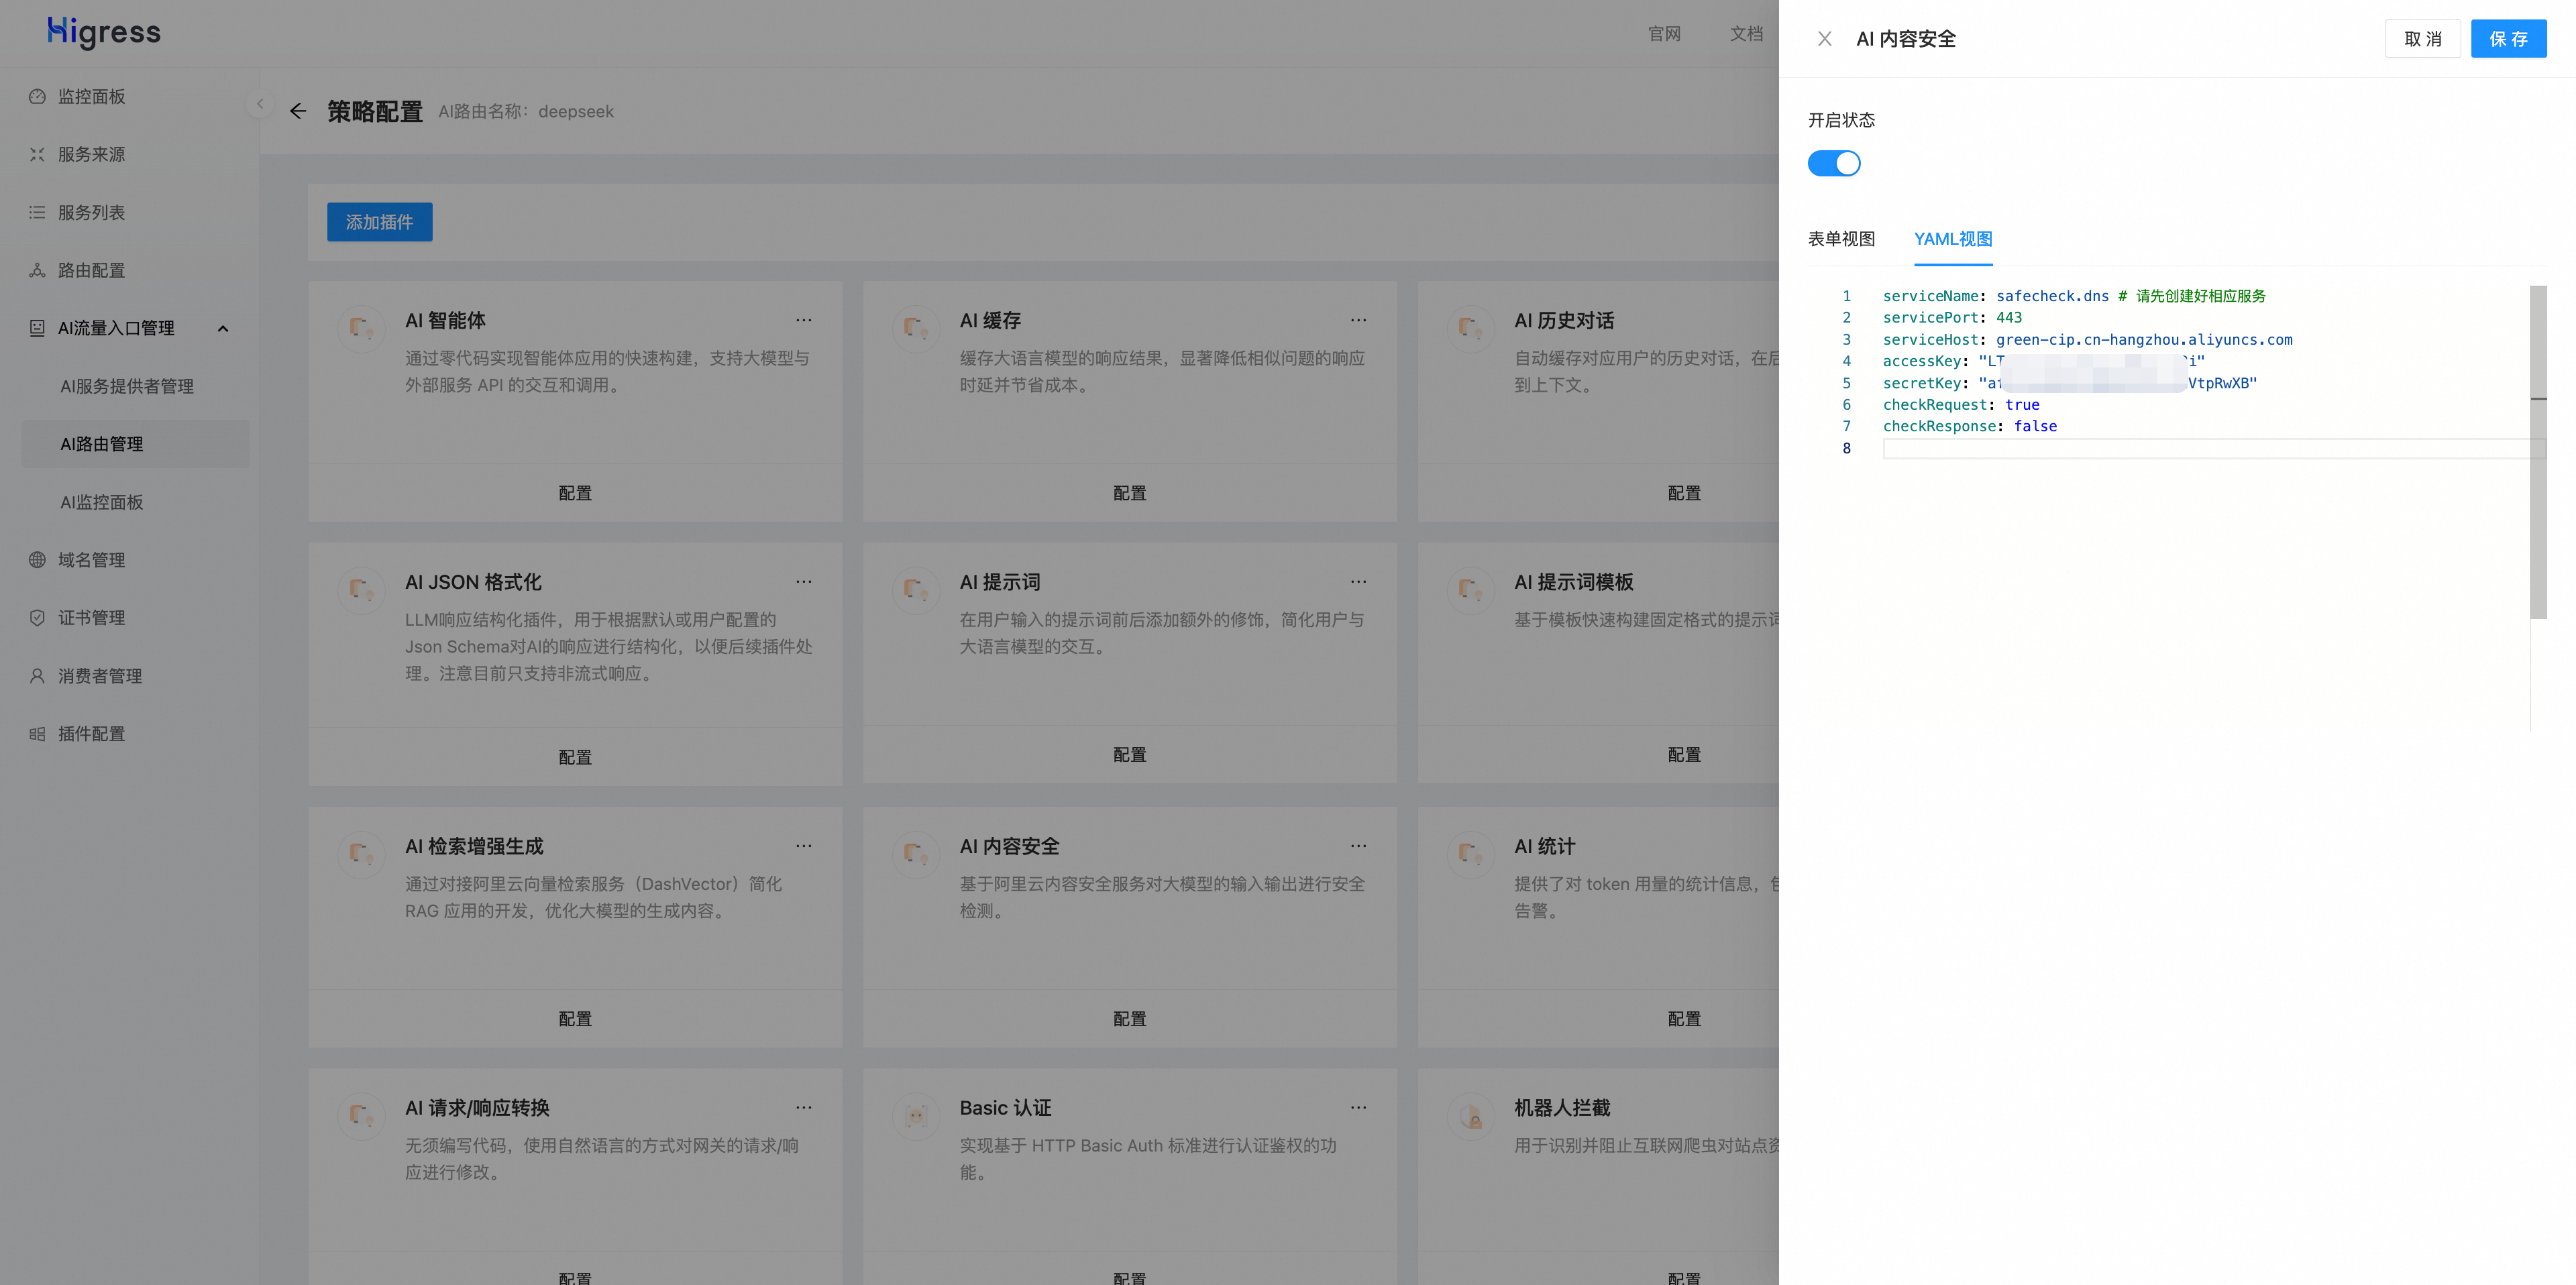Open the ellipsis menu on AI 智能体 card
The width and height of the screenshot is (2576, 1285).
point(803,320)
